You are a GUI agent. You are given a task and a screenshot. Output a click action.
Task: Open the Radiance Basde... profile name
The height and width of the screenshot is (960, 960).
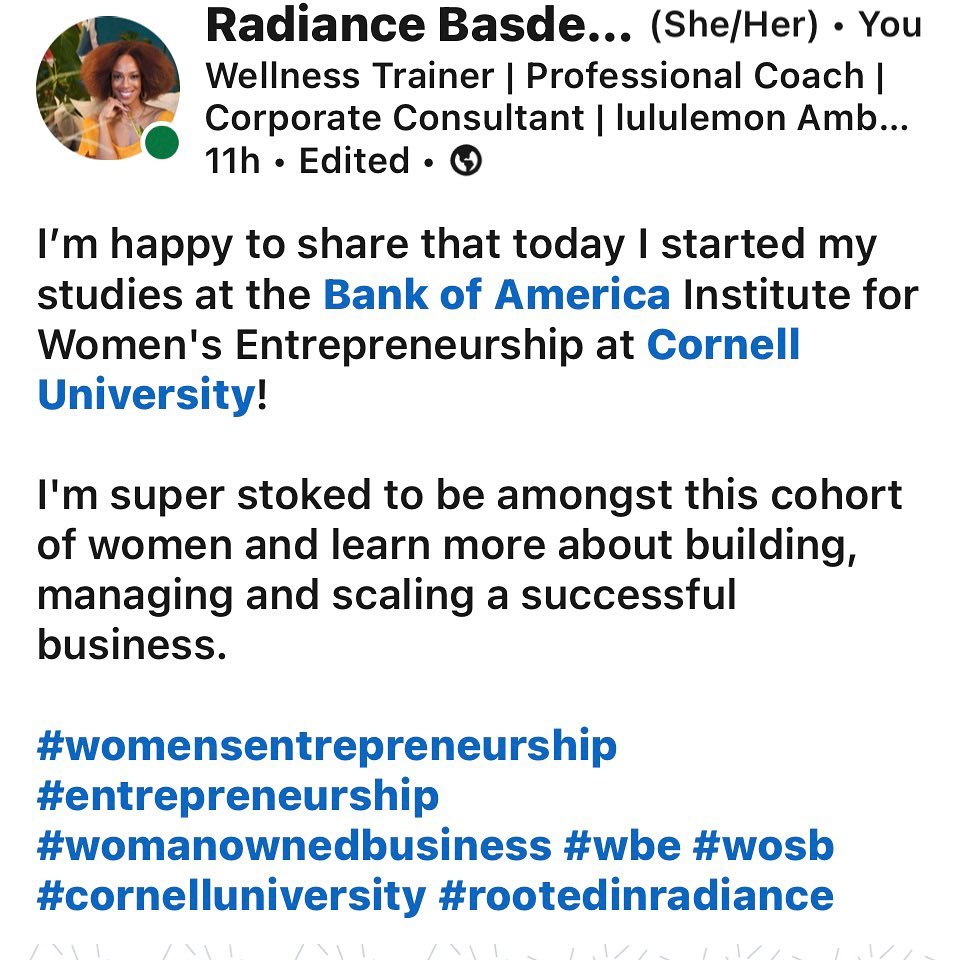coord(418,27)
